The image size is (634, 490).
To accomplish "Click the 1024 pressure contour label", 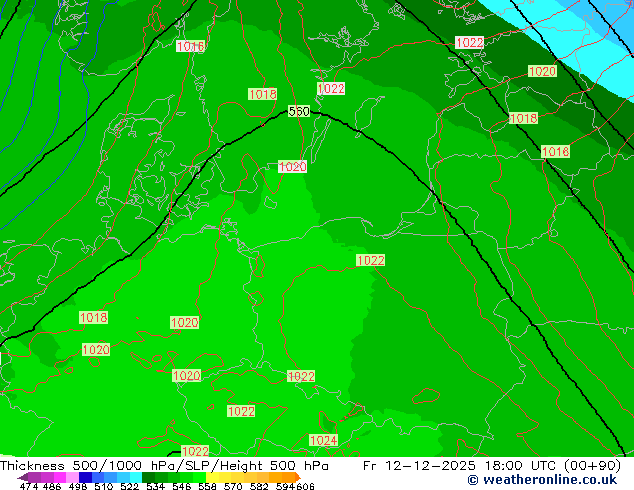I will (x=323, y=440).
